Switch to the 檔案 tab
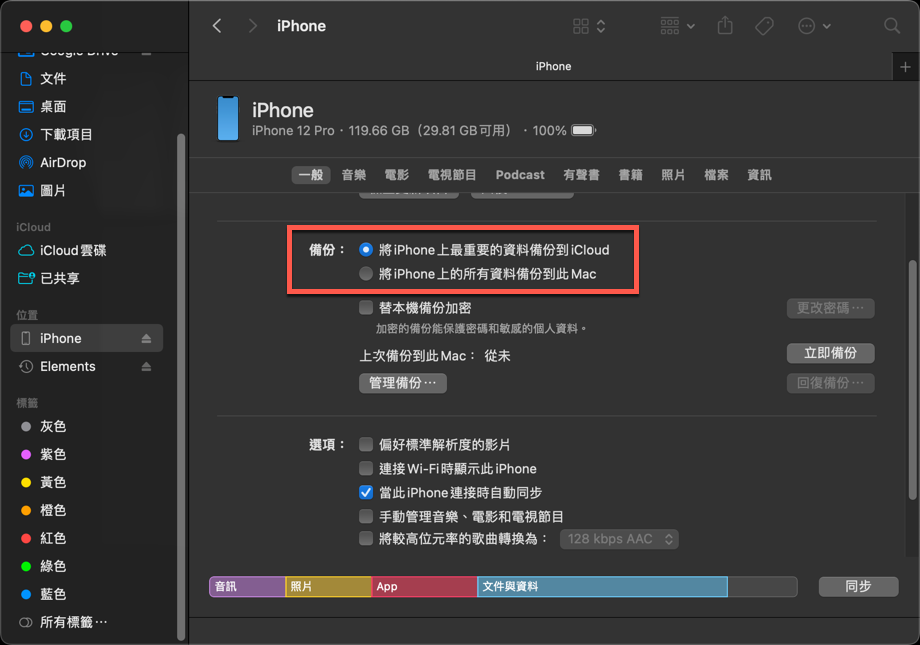The image size is (920, 645). click(716, 175)
